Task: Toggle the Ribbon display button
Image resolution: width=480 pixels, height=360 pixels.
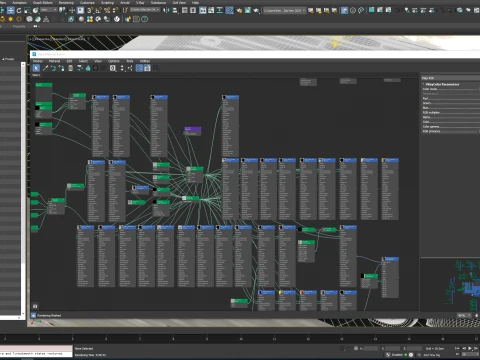Action: click(202, 10)
